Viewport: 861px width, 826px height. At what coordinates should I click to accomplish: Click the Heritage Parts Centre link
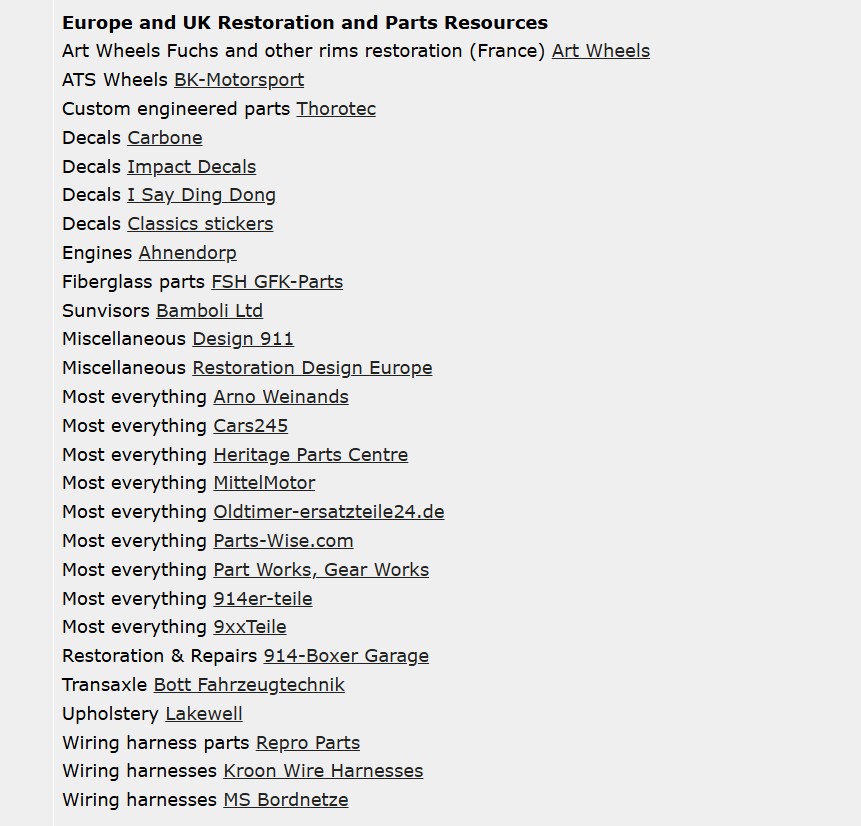[x=310, y=455]
